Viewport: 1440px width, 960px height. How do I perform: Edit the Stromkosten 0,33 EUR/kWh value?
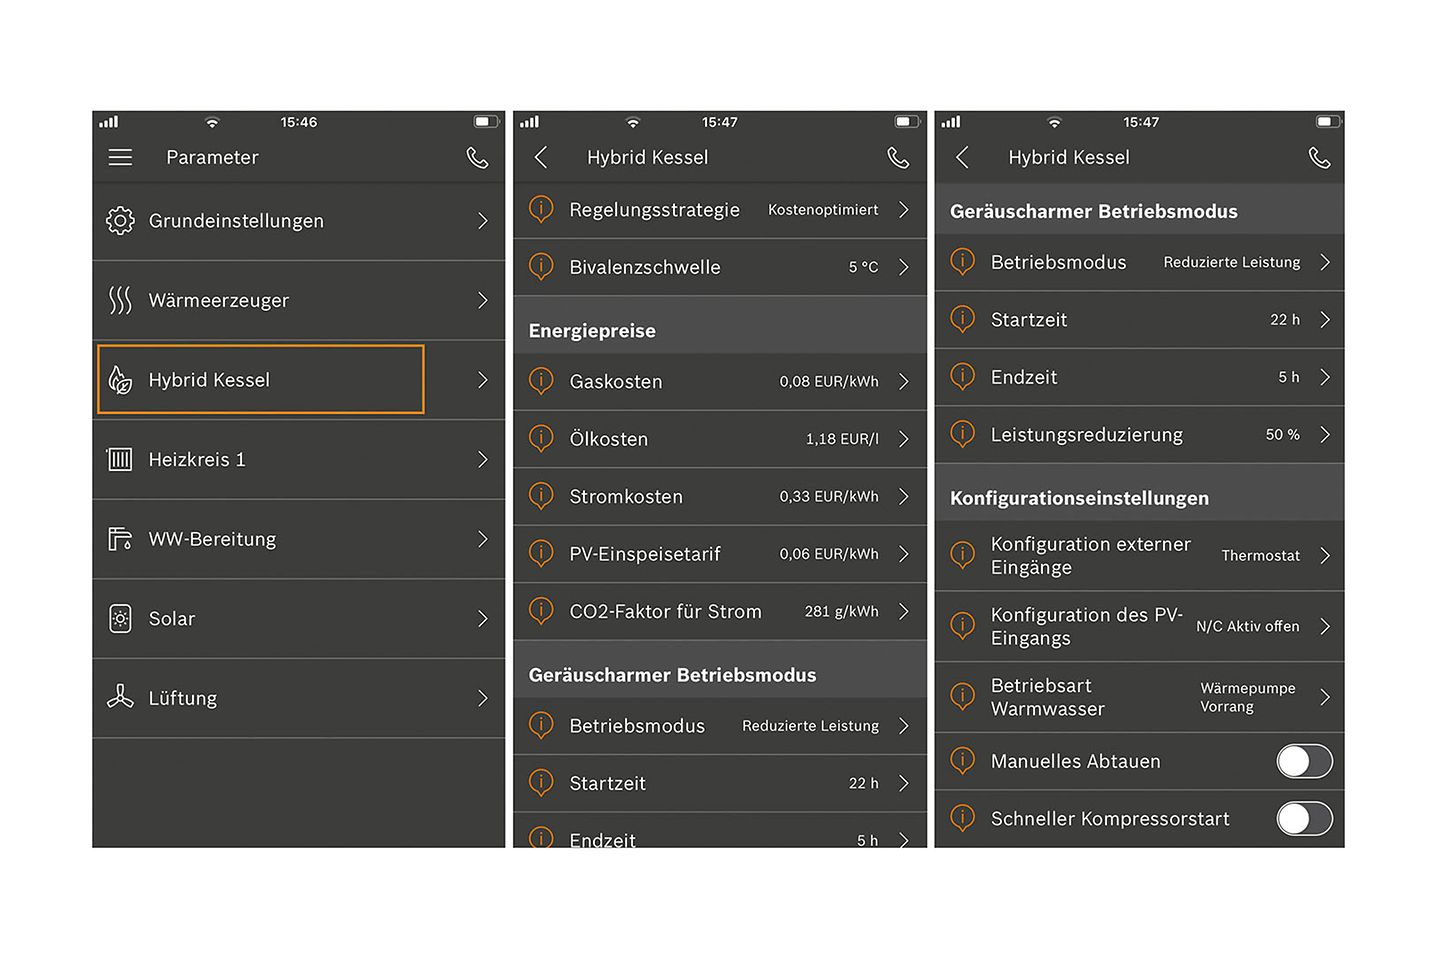tap(829, 497)
